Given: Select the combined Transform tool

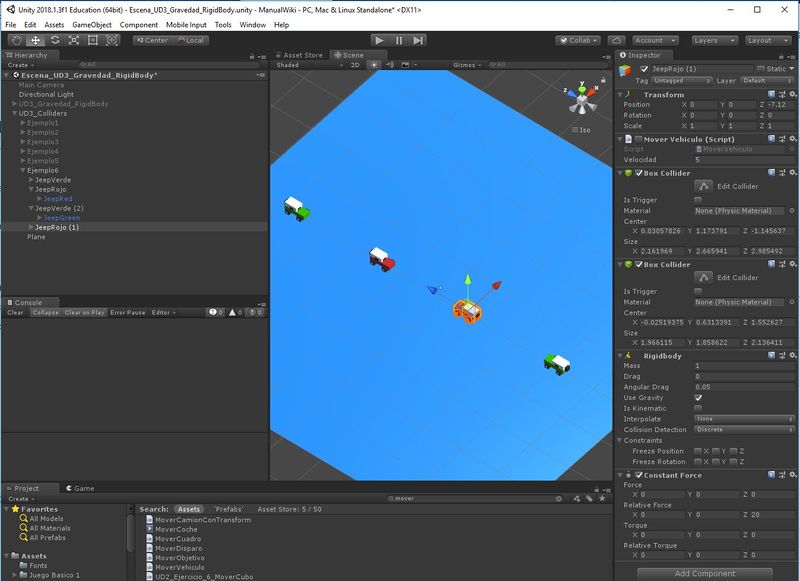Looking at the screenshot, I should (111, 40).
